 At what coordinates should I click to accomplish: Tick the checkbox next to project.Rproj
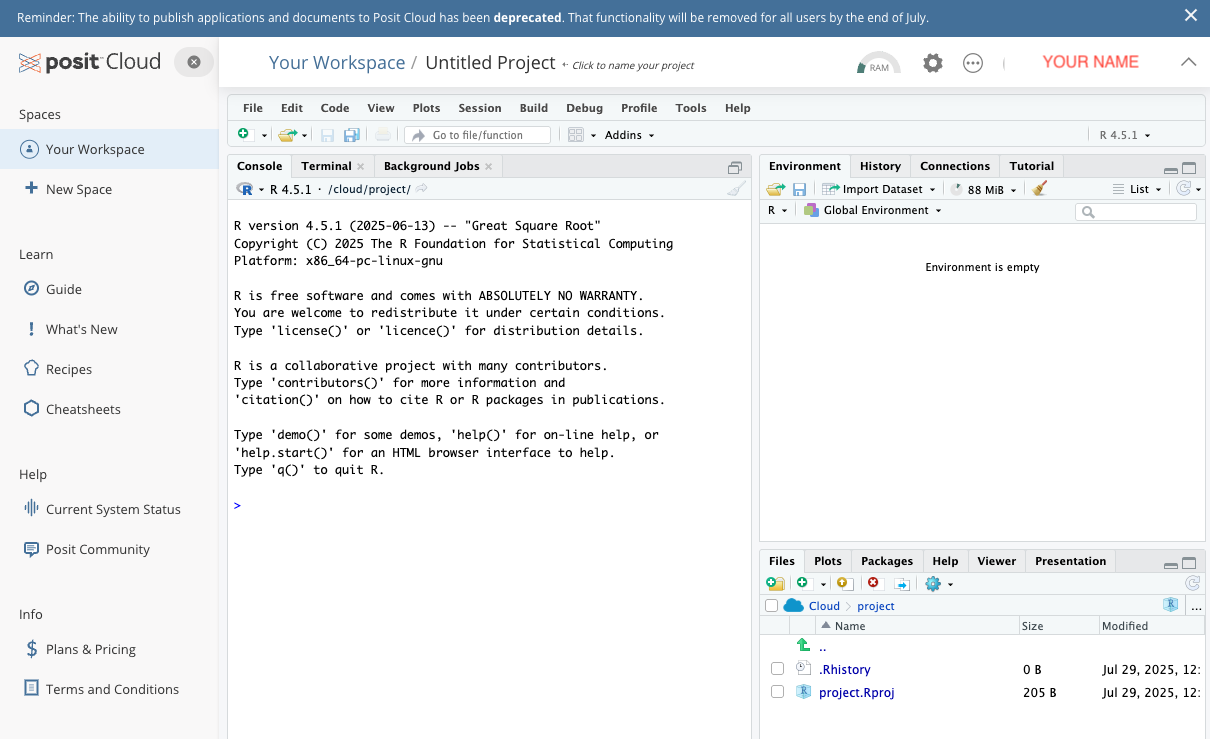(777, 692)
